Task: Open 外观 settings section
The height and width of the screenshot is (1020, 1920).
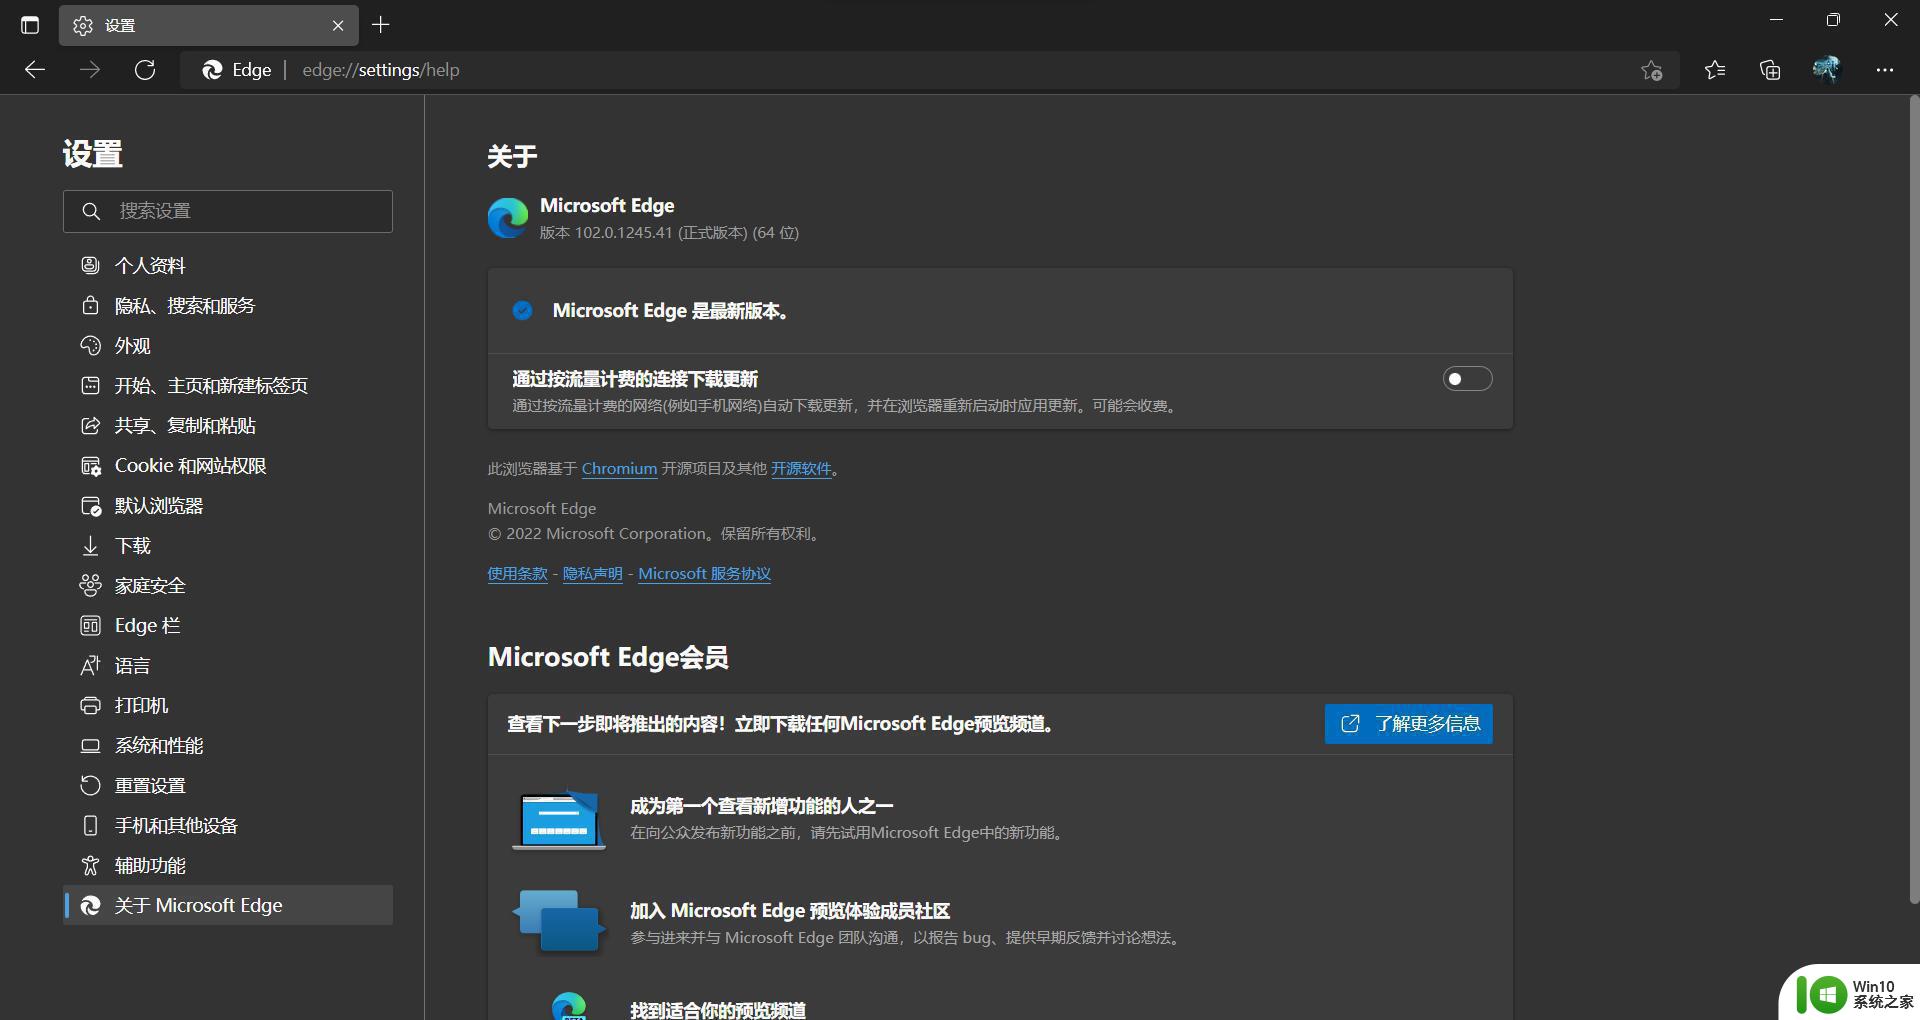Action: (228, 345)
